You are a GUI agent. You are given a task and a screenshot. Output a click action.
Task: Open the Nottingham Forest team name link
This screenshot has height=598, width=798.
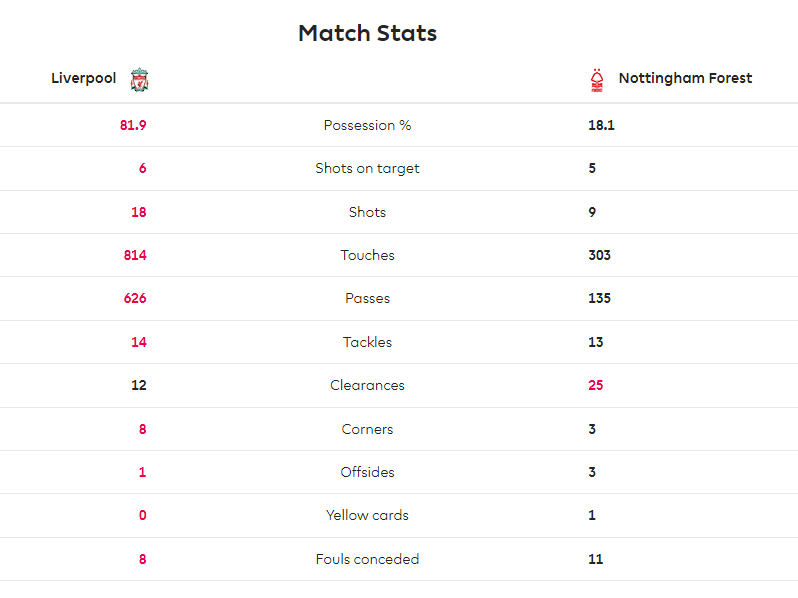685,78
